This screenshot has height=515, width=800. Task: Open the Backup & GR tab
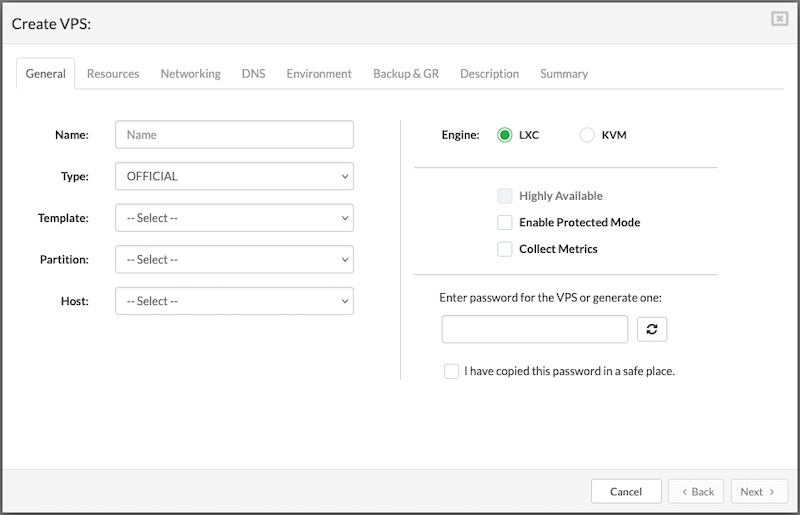(x=406, y=74)
